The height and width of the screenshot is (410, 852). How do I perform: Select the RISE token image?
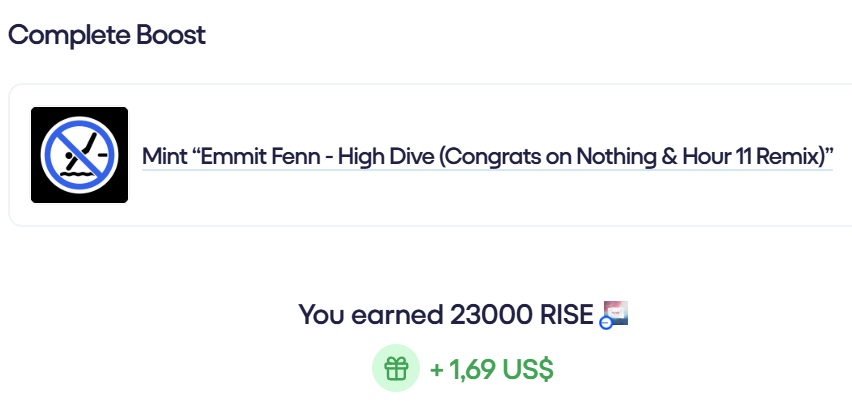(x=615, y=314)
